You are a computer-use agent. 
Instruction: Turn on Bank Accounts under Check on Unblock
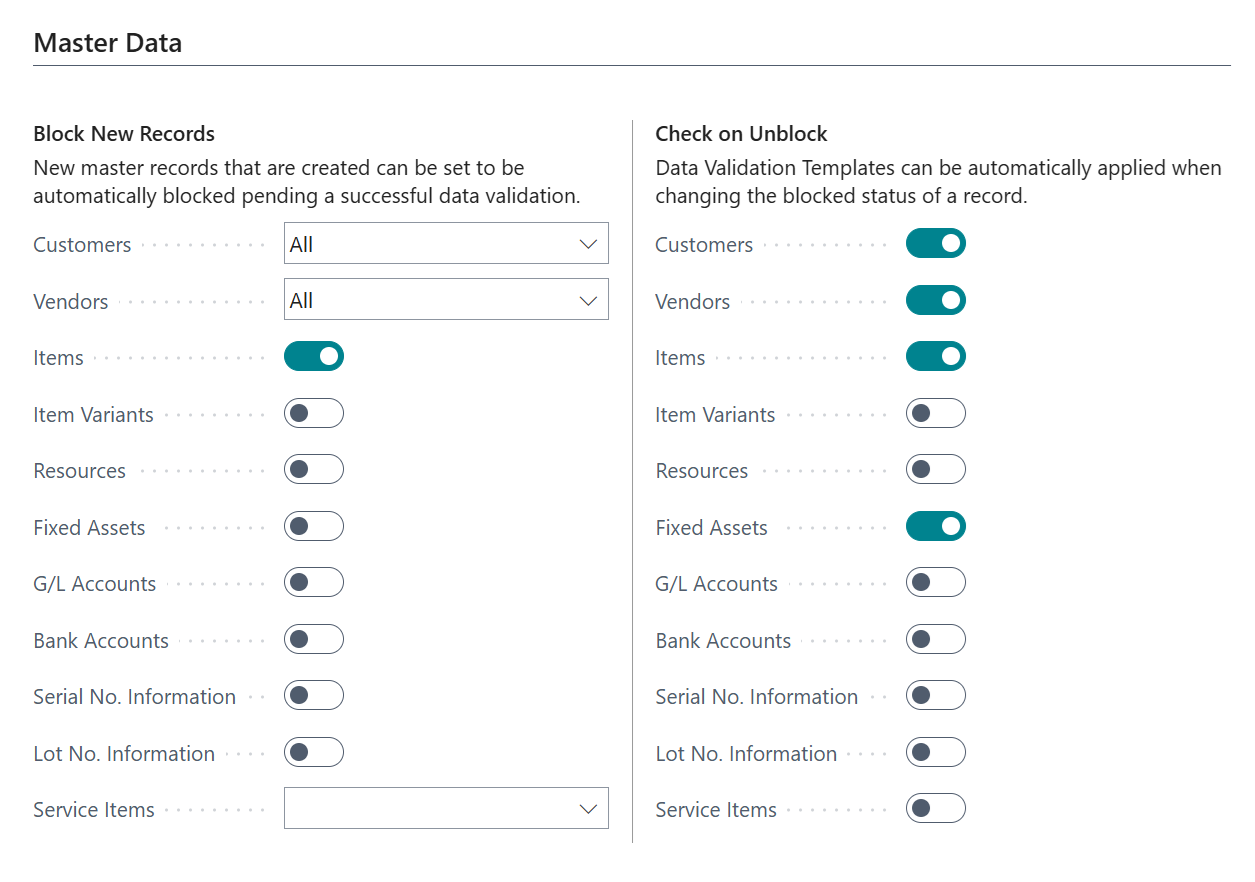click(936, 639)
